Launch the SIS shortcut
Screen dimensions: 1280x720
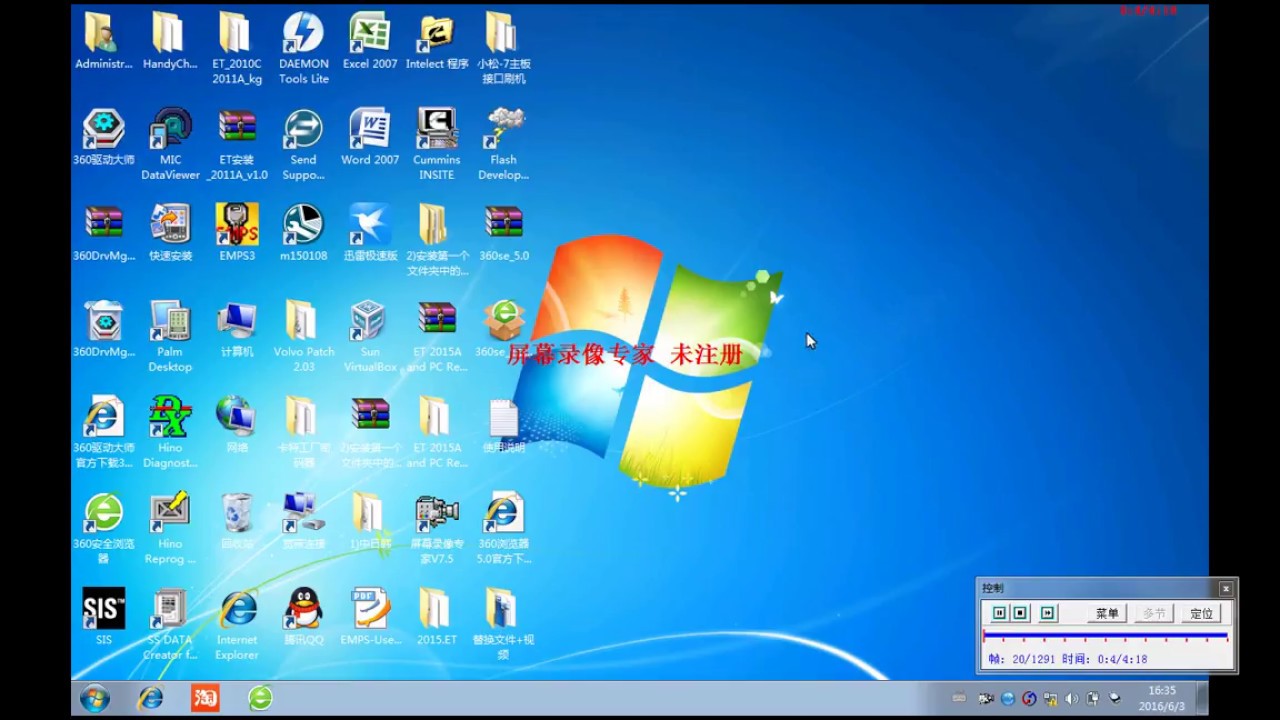(103, 616)
